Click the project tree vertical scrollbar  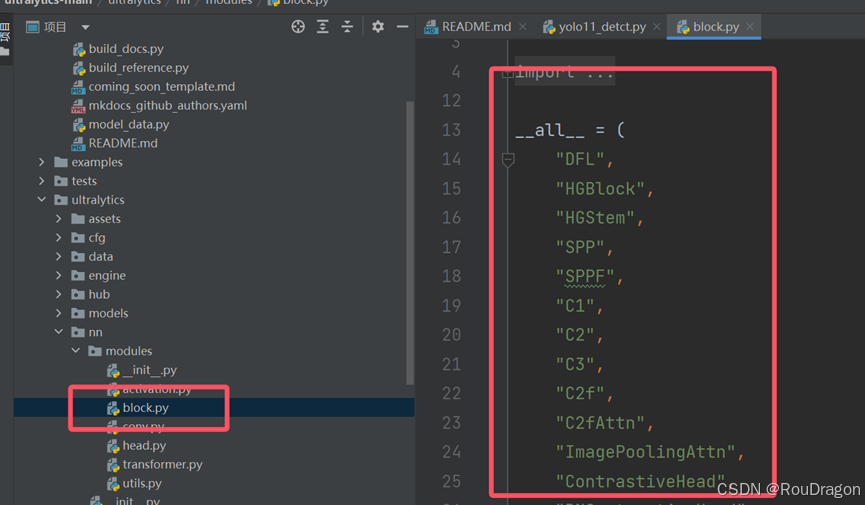coord(409,243)
